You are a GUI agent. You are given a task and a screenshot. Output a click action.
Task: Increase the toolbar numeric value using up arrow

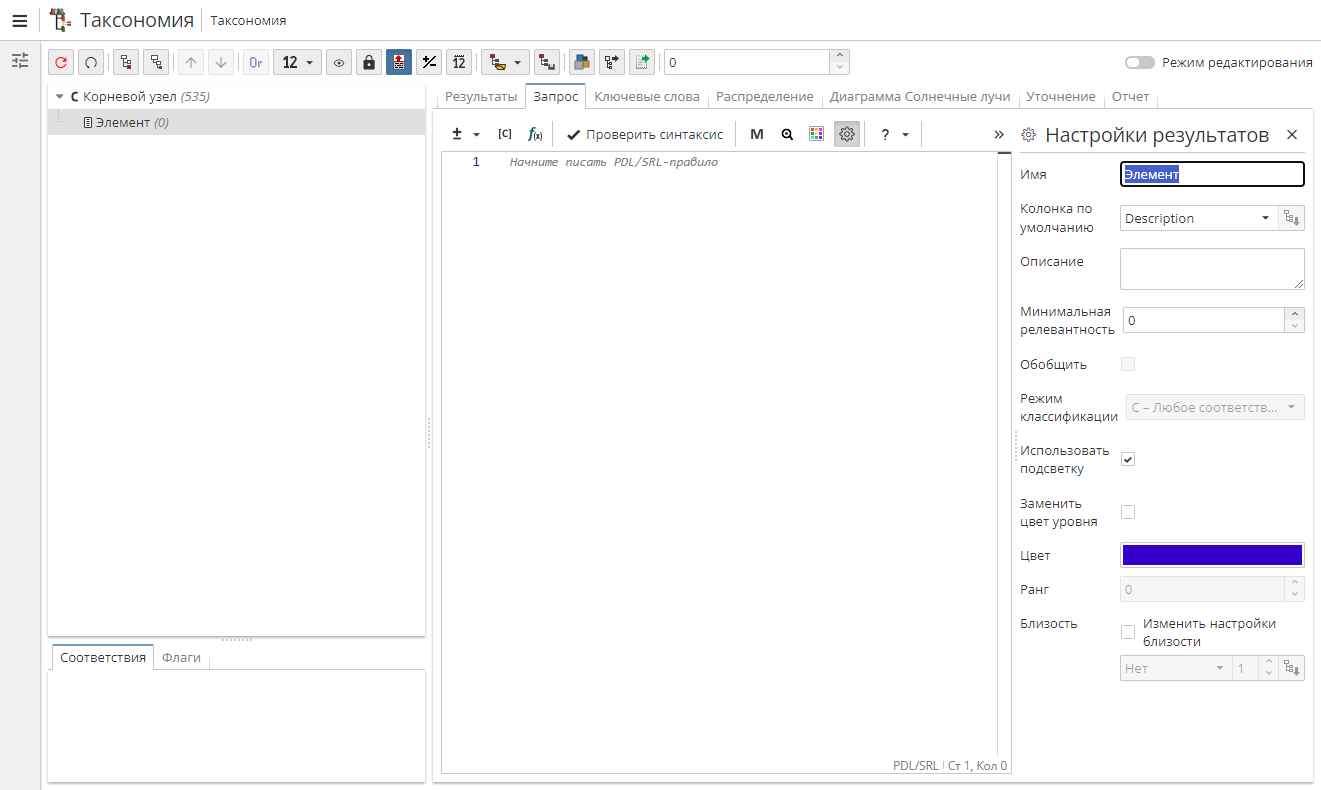coord(840,56)
